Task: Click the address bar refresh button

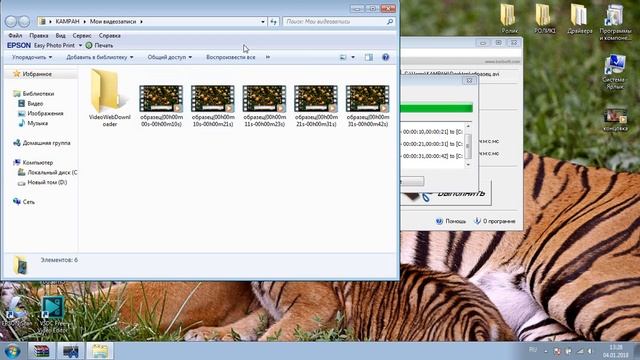Action: pyautogui.click(x=273, y=22)
